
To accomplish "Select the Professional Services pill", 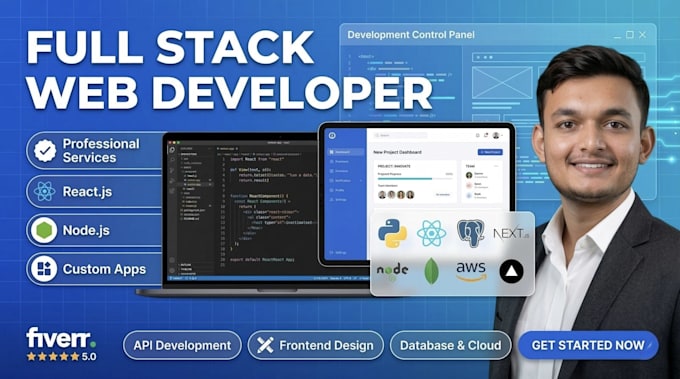I will point(95,150).
